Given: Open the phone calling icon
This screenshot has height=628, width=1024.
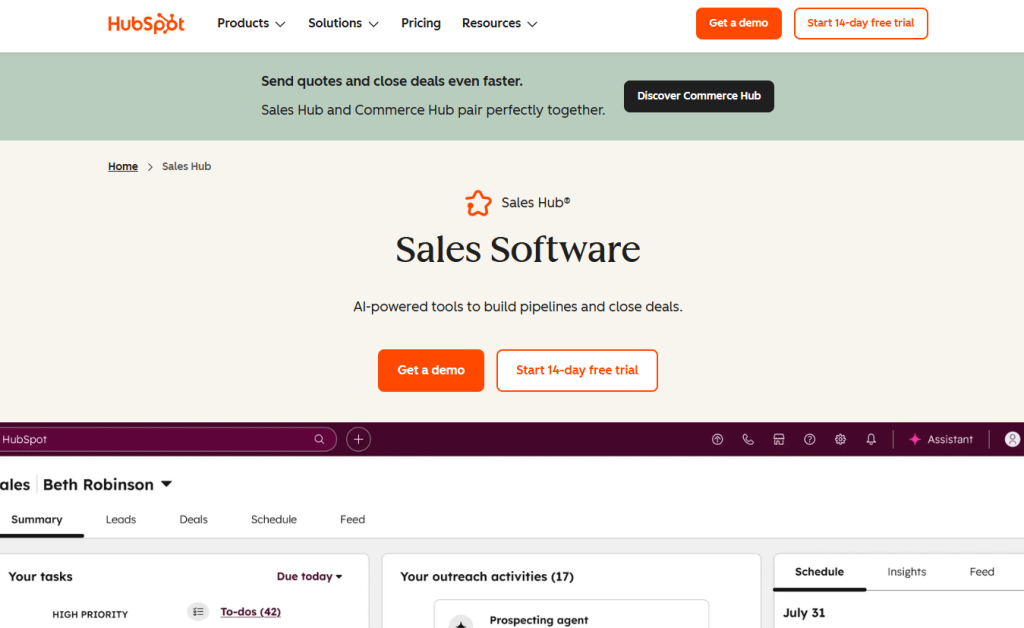Looking at the screenshot, I should [748, 439].
